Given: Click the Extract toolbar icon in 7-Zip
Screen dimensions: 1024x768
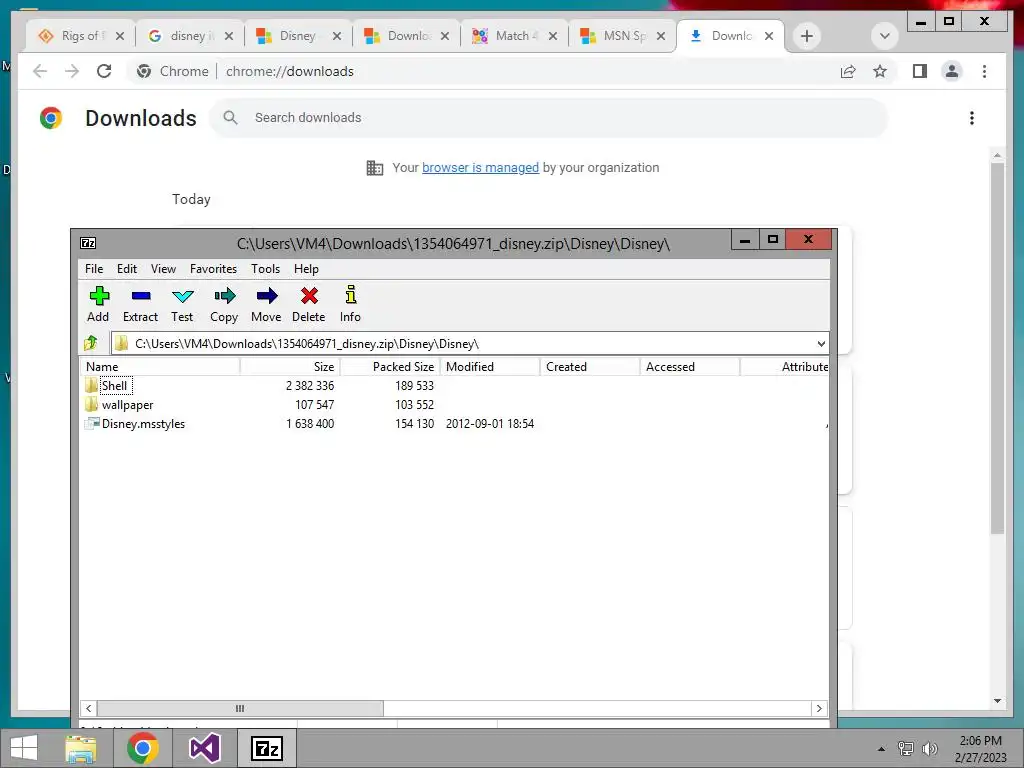Looking at the screenshot, I should click(x=140, y=304).
